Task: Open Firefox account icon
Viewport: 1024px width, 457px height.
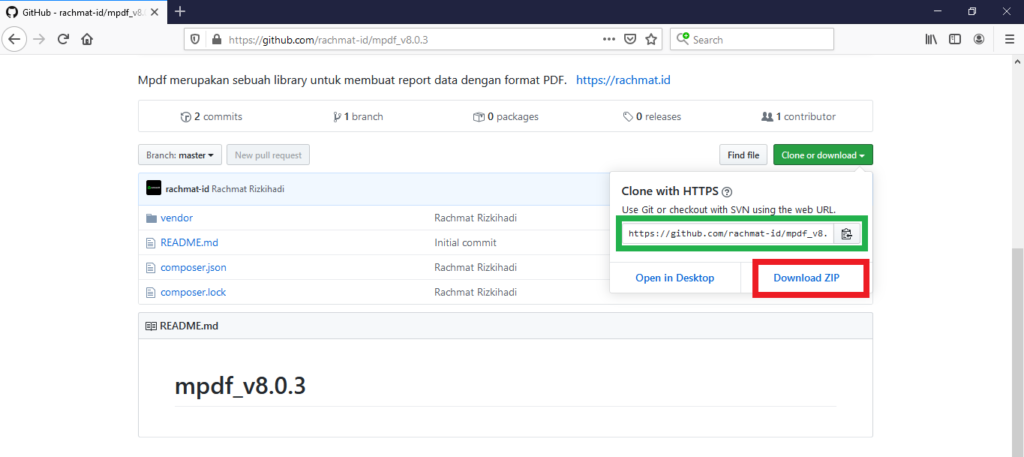Action: [x=979, y=39]
